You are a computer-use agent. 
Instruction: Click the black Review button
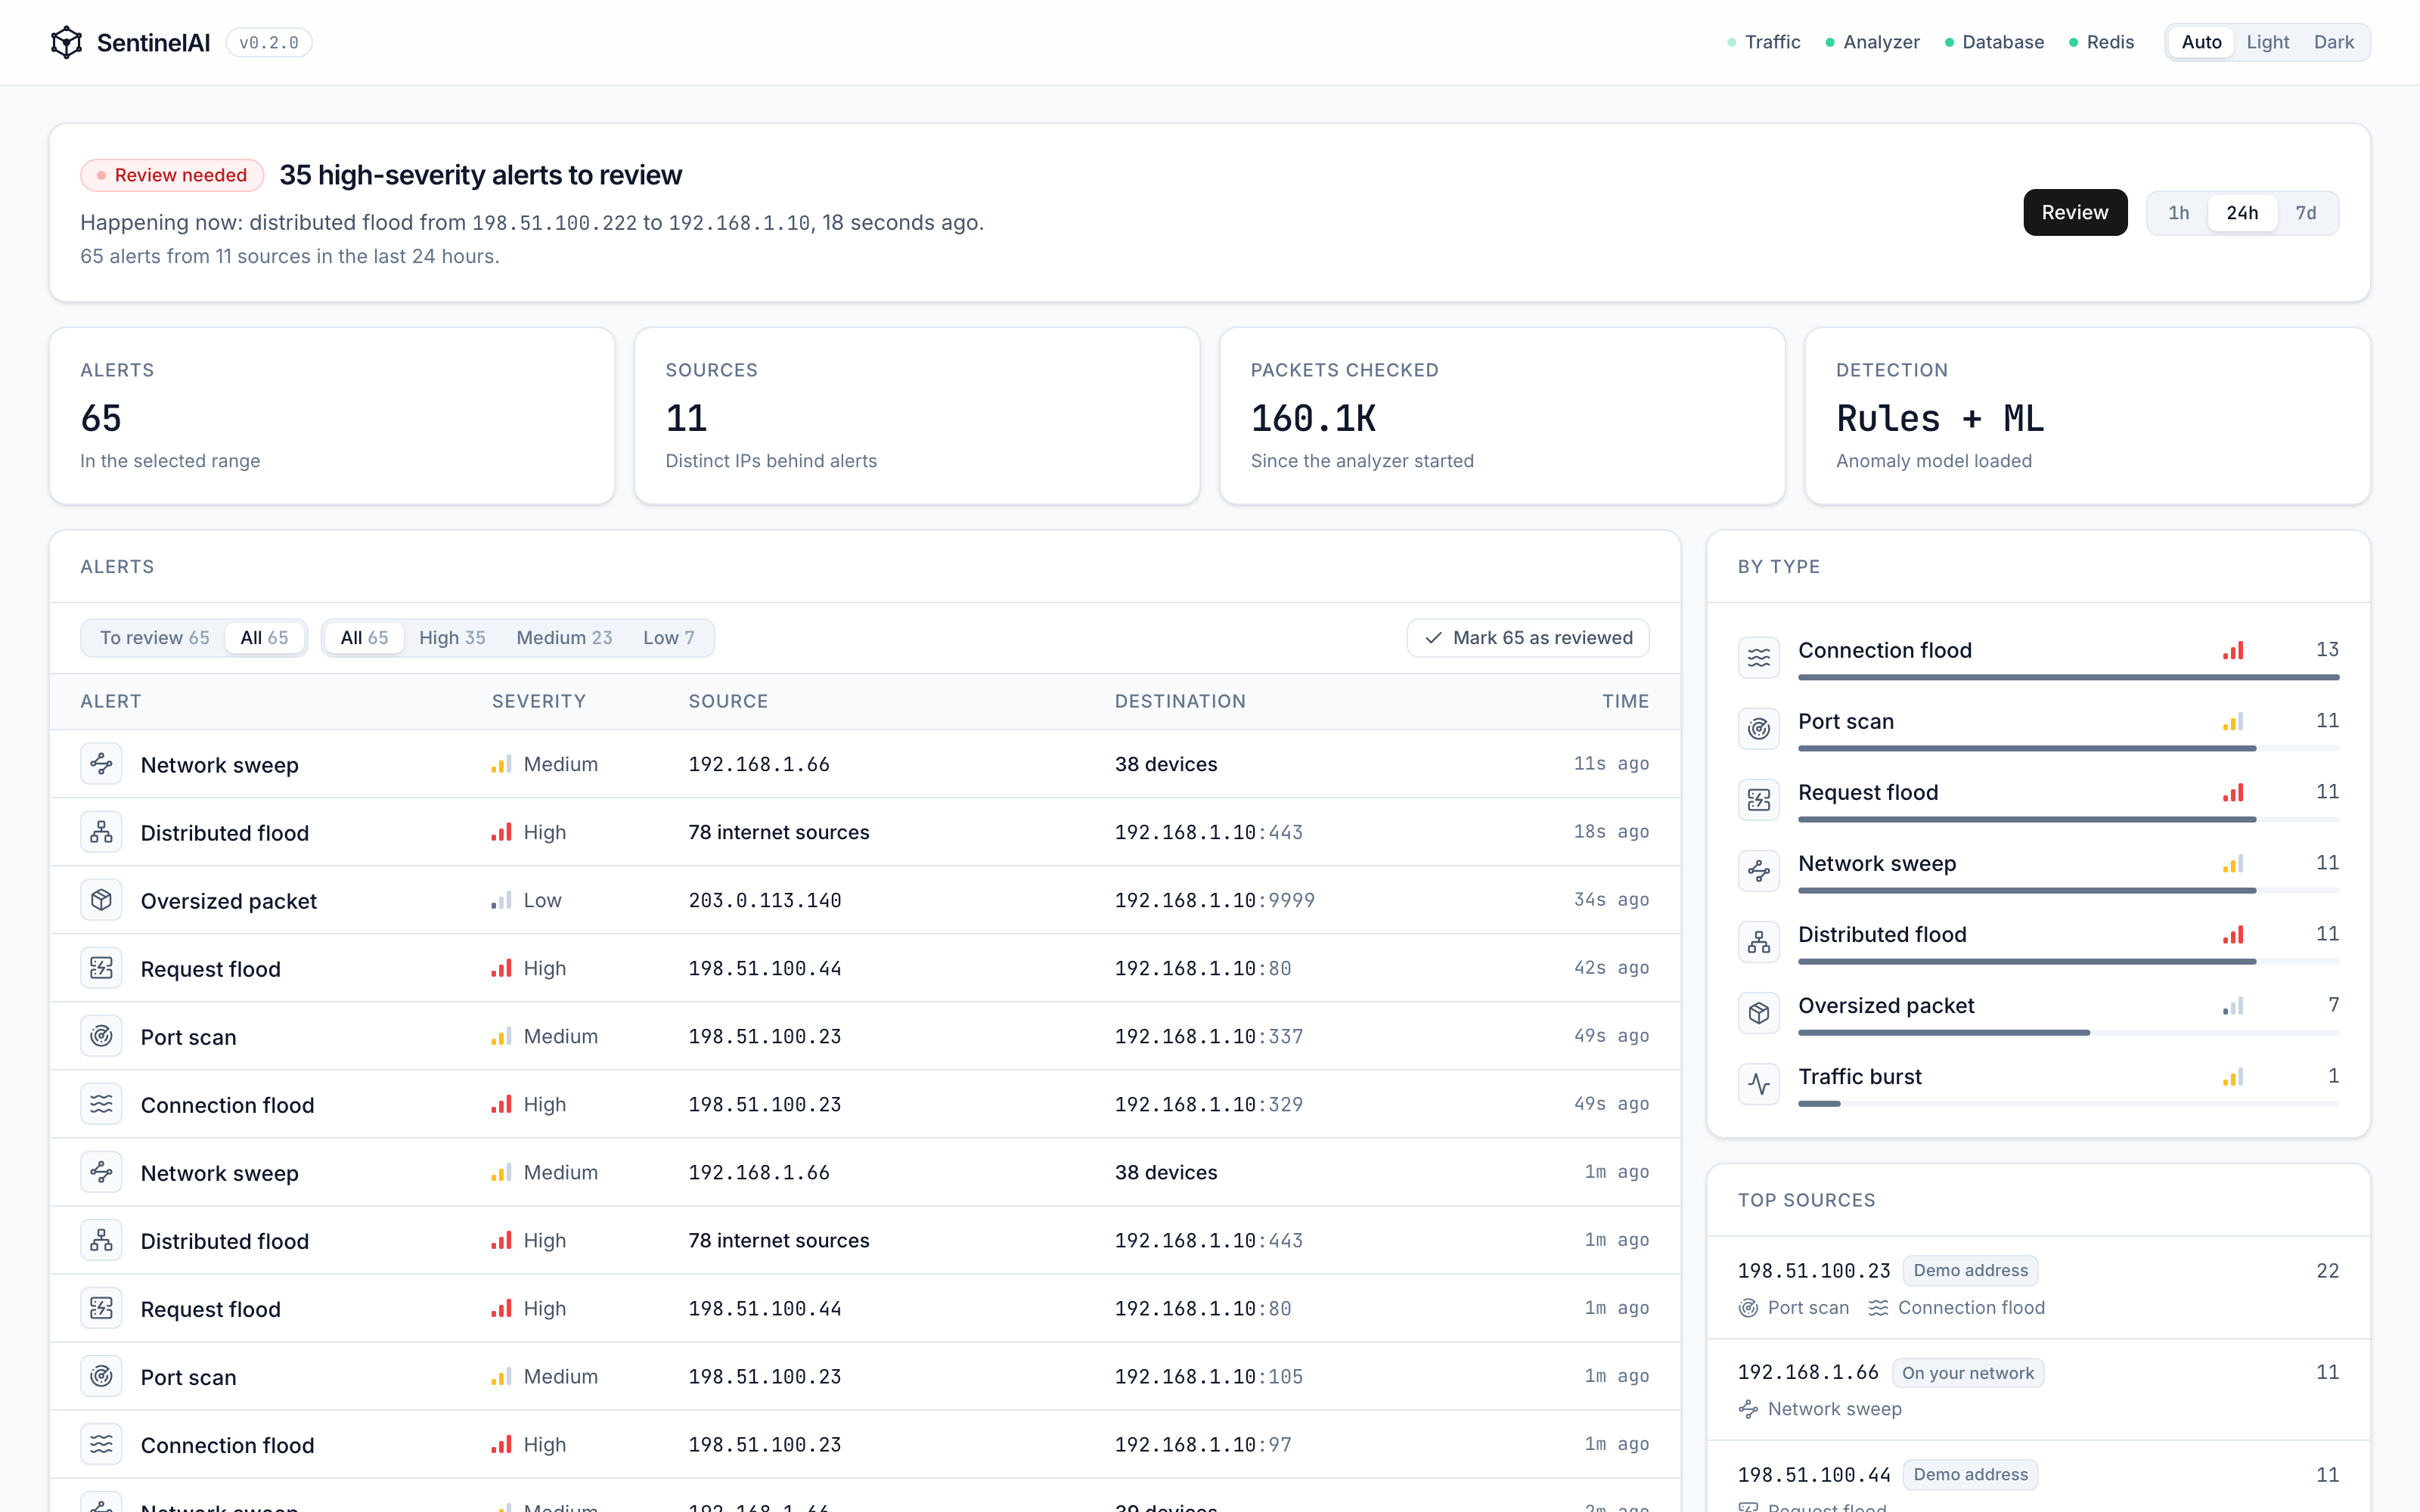pos(2075,213)
